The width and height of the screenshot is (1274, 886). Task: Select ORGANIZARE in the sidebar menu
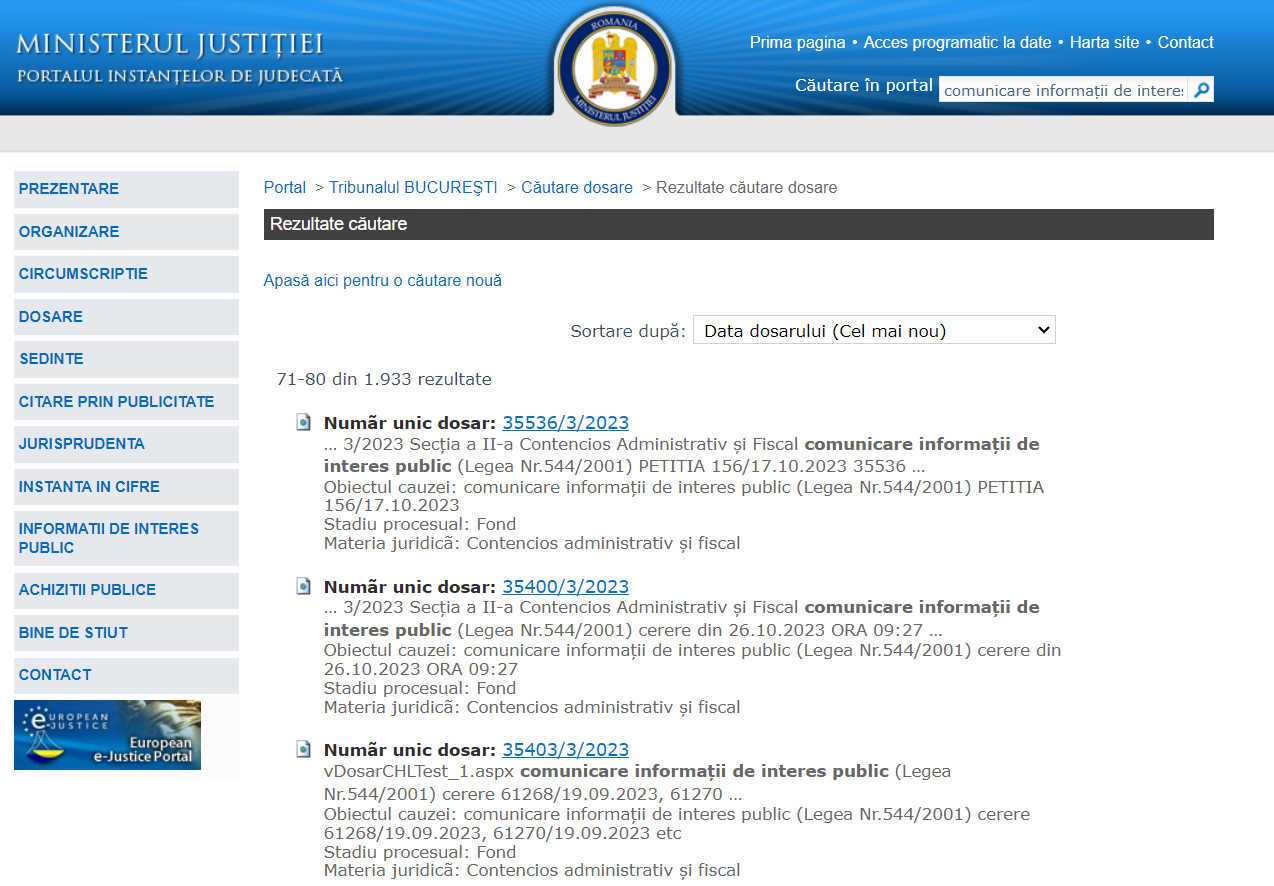(126, 232)
